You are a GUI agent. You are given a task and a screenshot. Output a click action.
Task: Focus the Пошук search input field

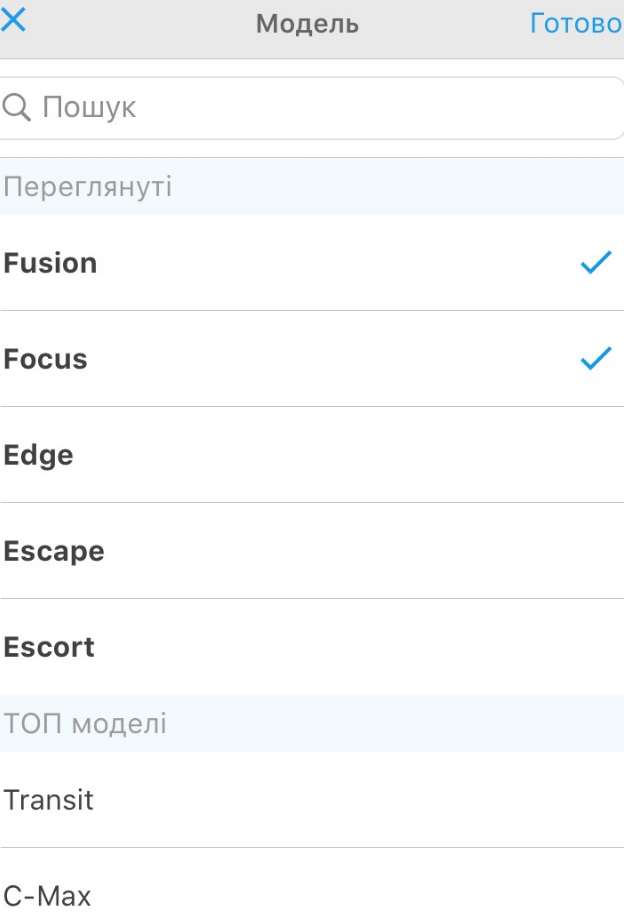(312, 108)
